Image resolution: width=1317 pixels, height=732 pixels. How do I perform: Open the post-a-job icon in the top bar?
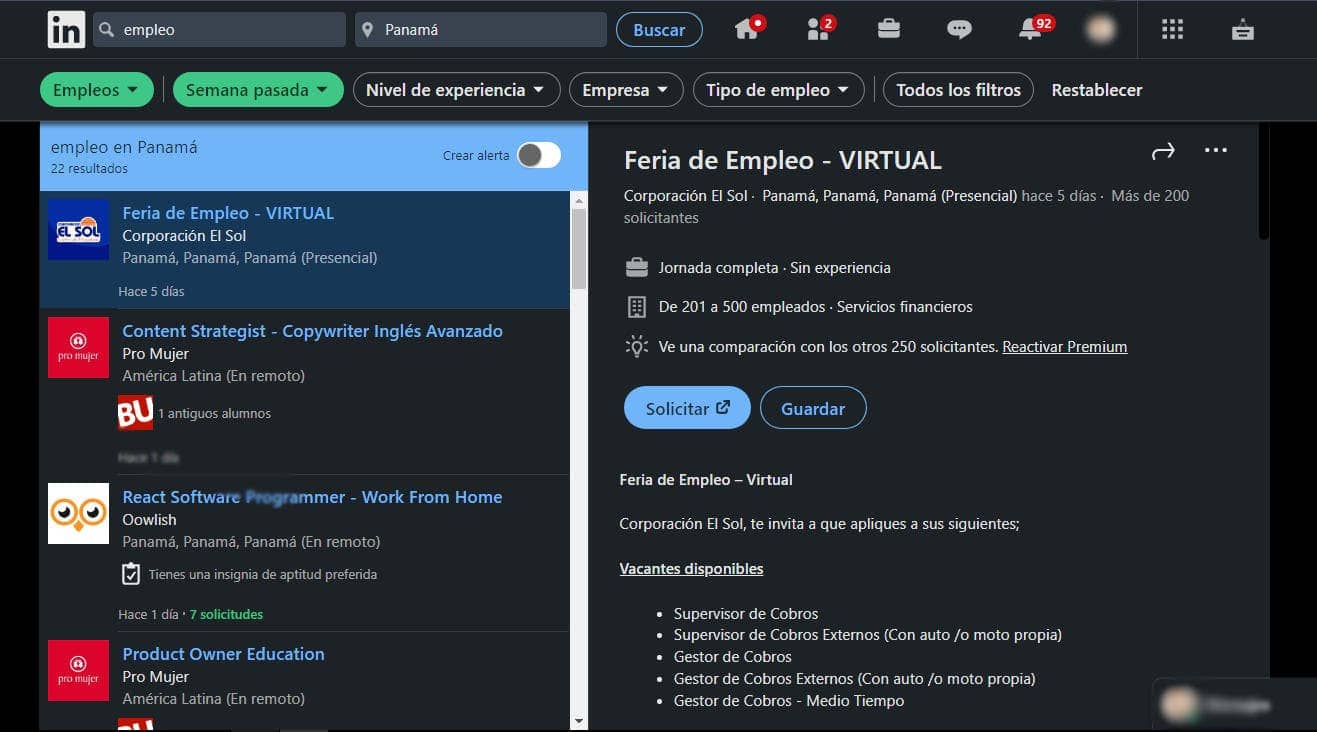1243,29
